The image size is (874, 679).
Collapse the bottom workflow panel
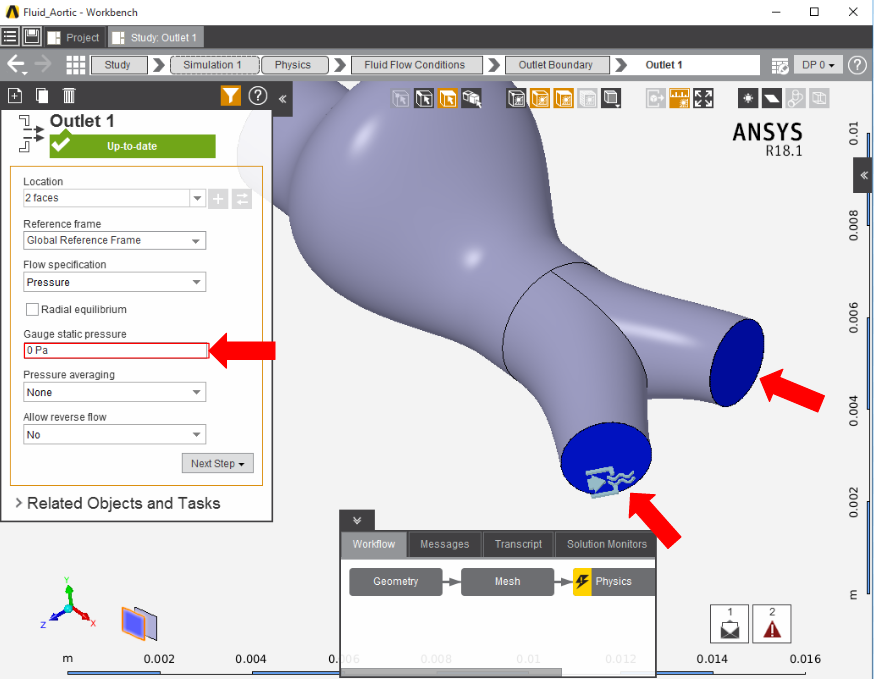[357, 520]
